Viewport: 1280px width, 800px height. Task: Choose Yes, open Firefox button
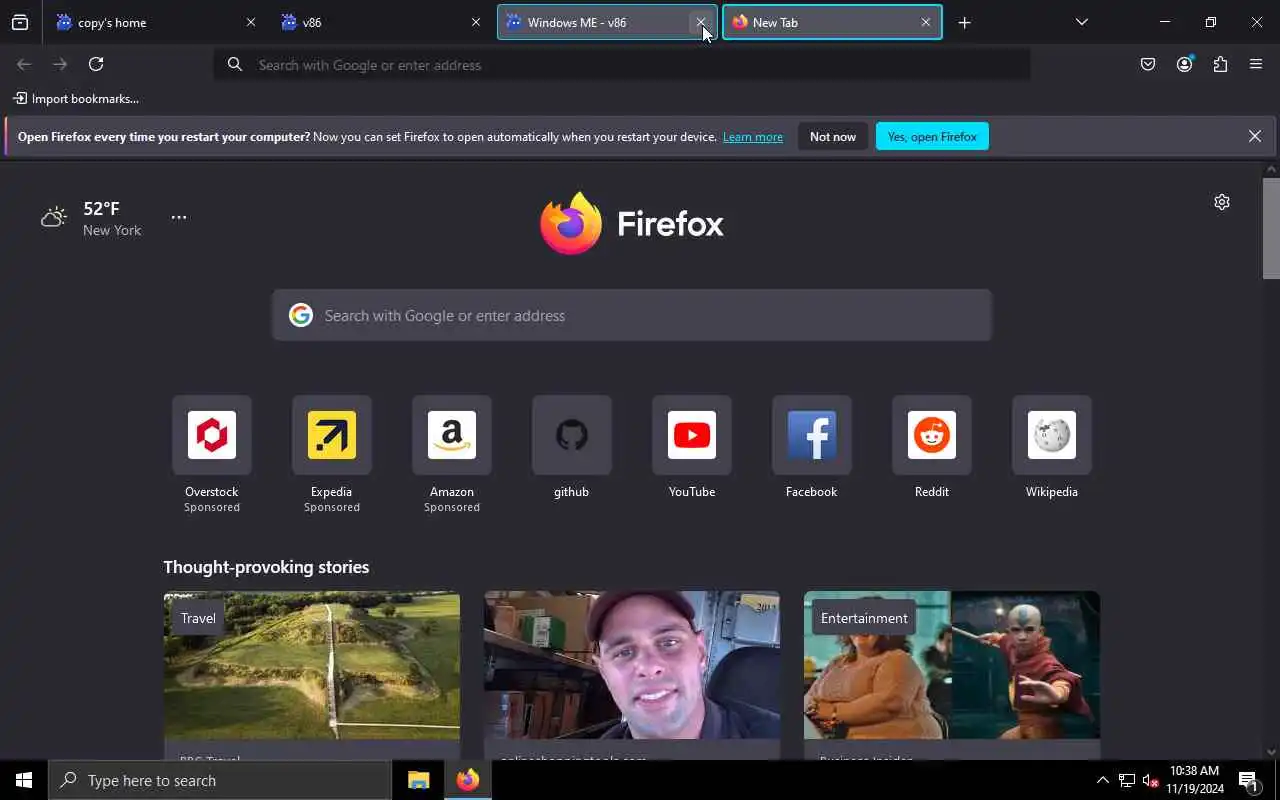click(932, 137)
